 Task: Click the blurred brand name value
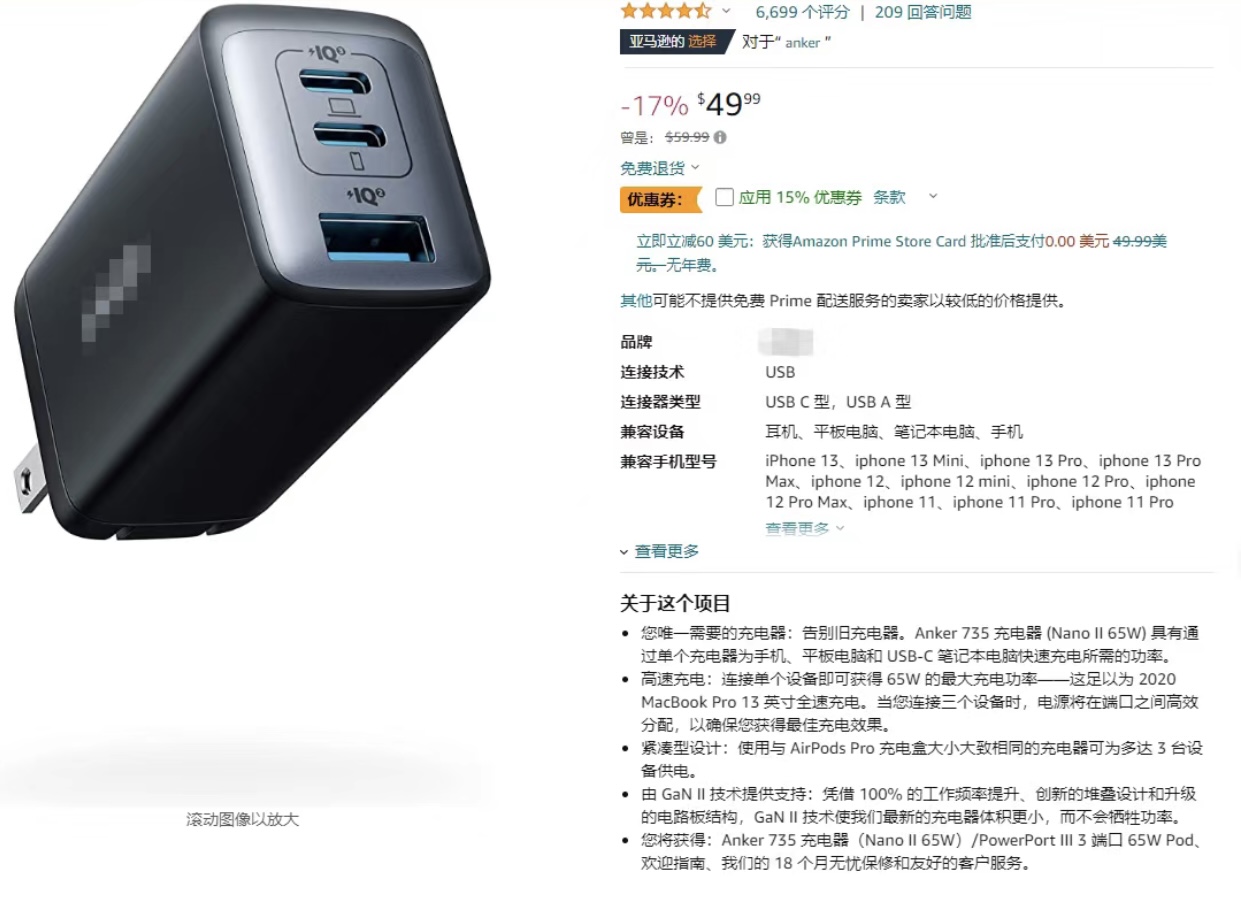click(785, 342)
